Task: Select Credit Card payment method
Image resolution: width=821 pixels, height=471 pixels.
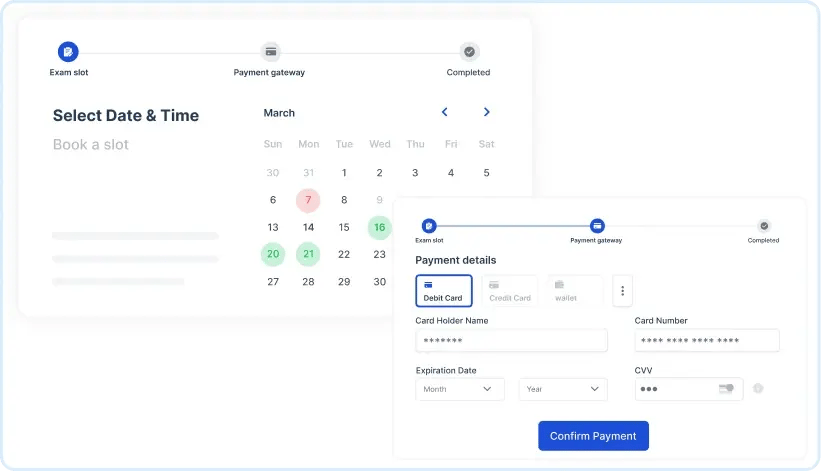Action: coord(509,290)
